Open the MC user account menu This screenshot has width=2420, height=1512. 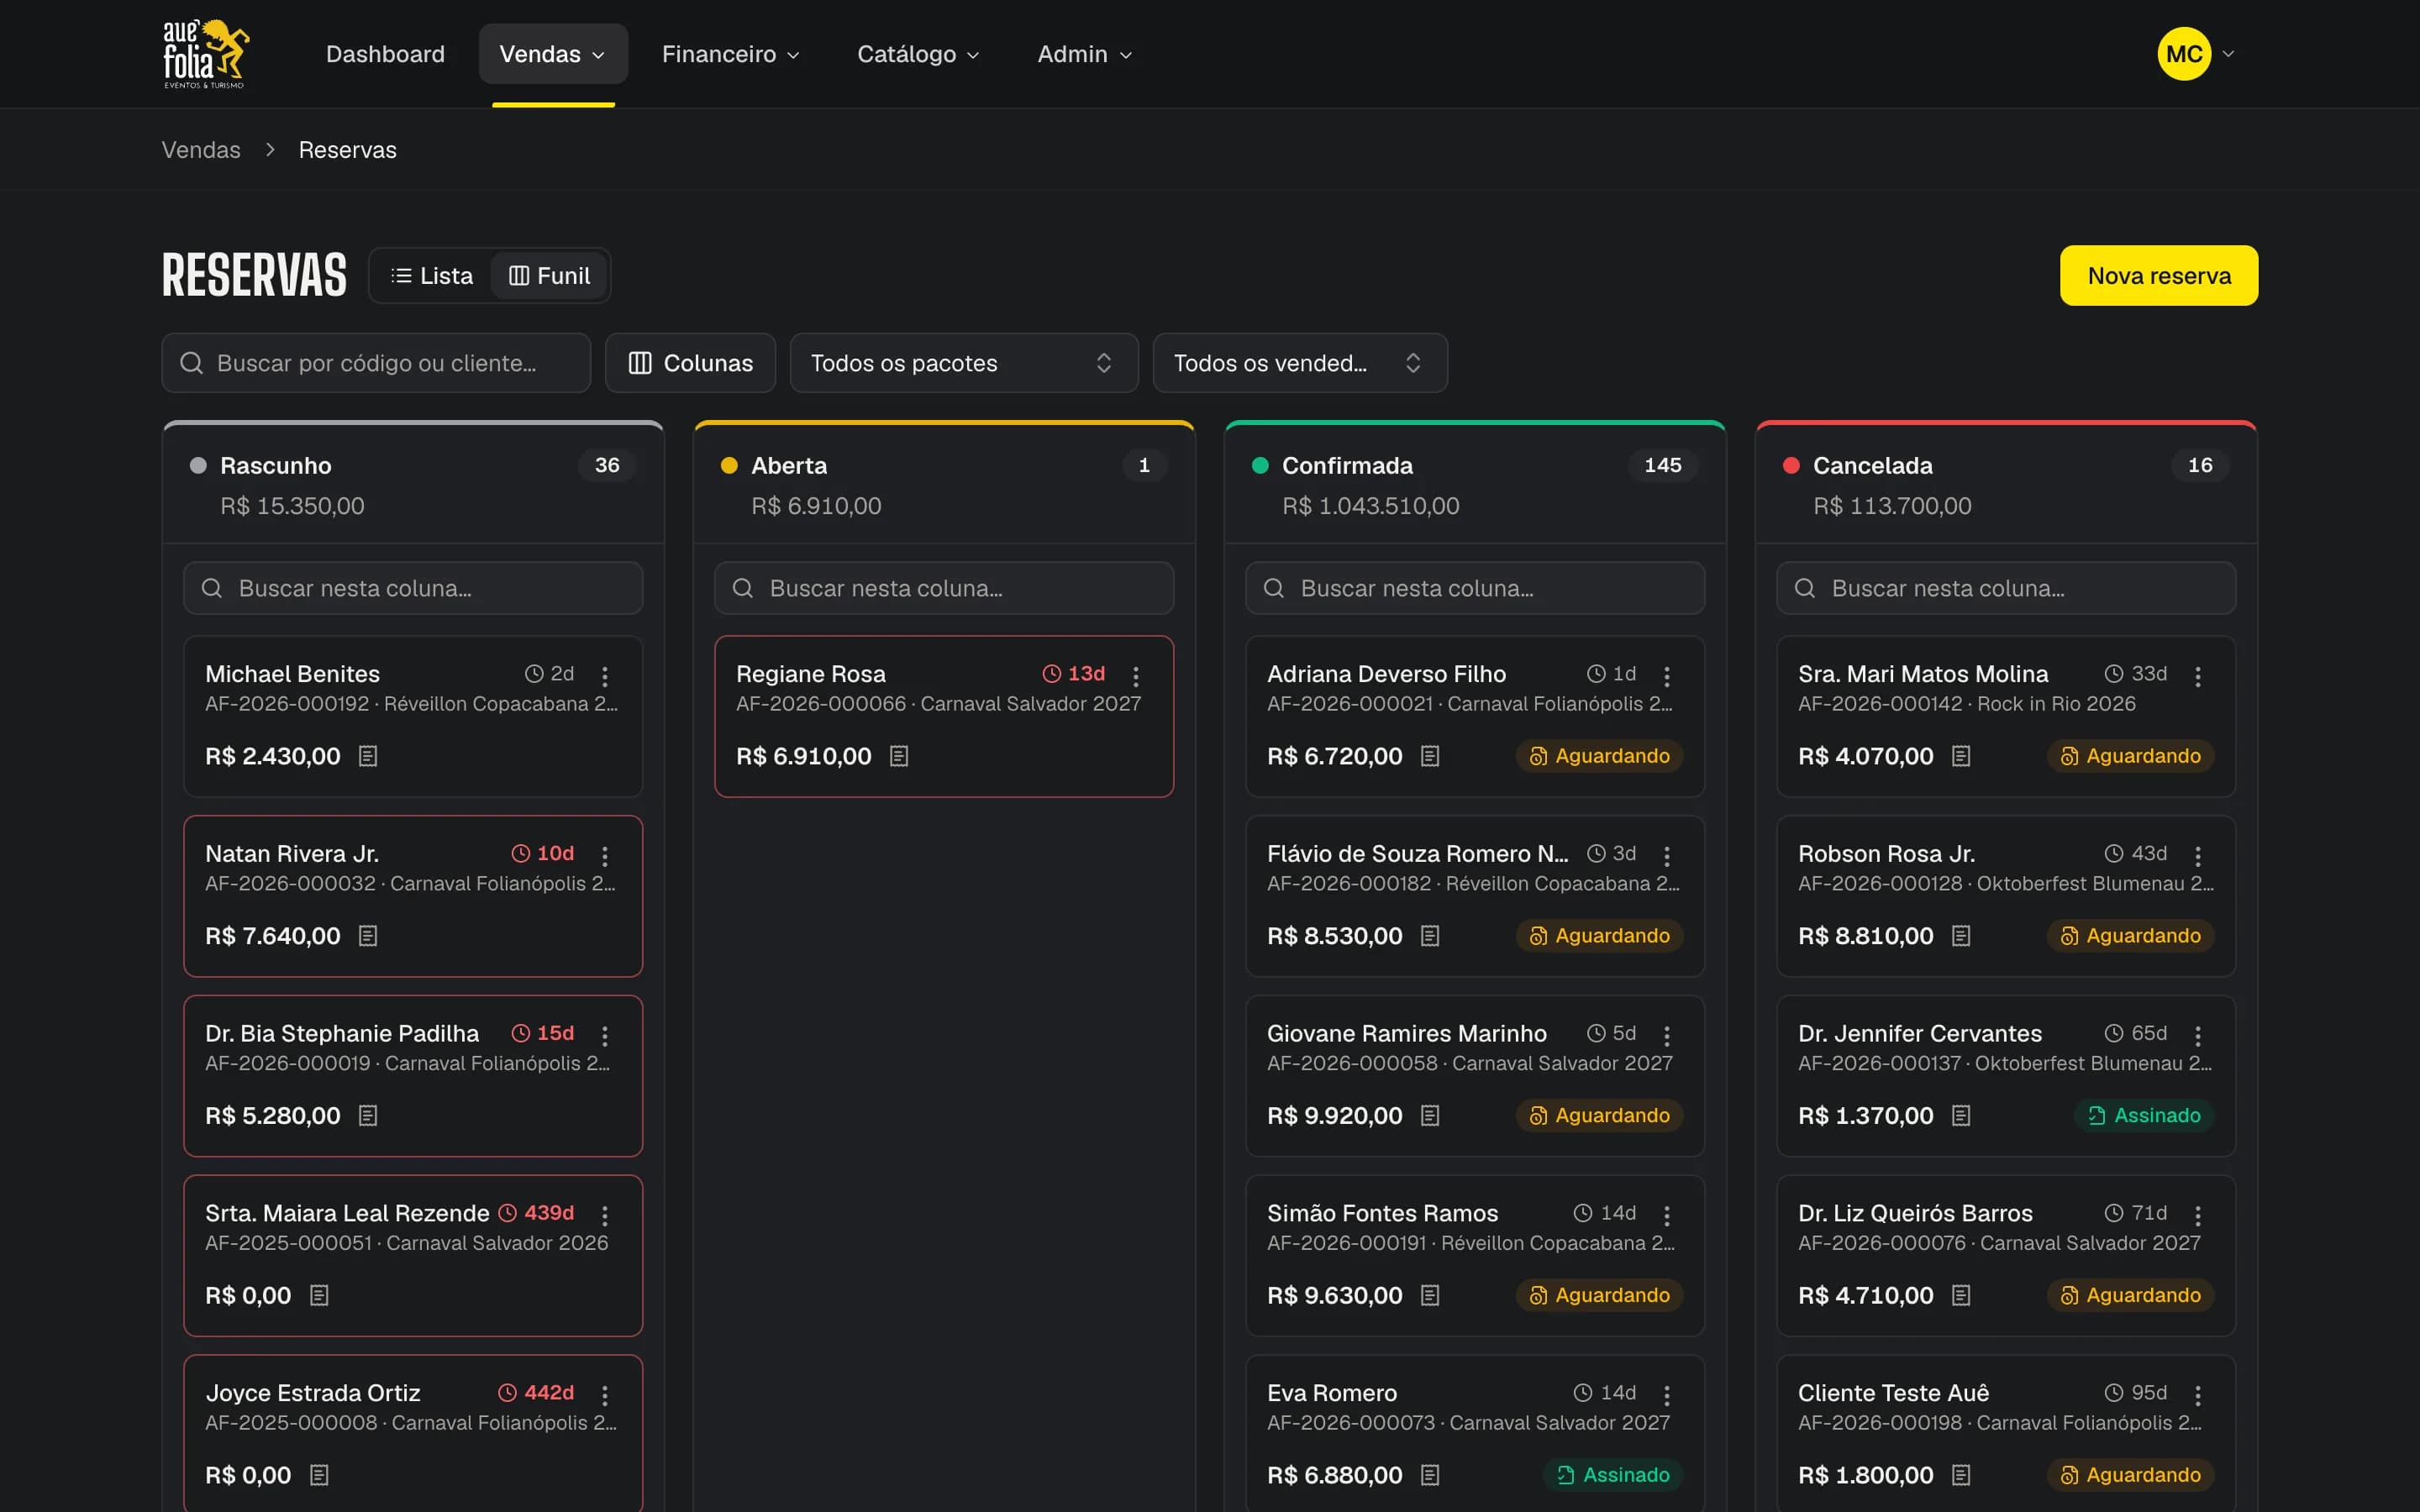pyautogui.click(x=2196, y=54)
